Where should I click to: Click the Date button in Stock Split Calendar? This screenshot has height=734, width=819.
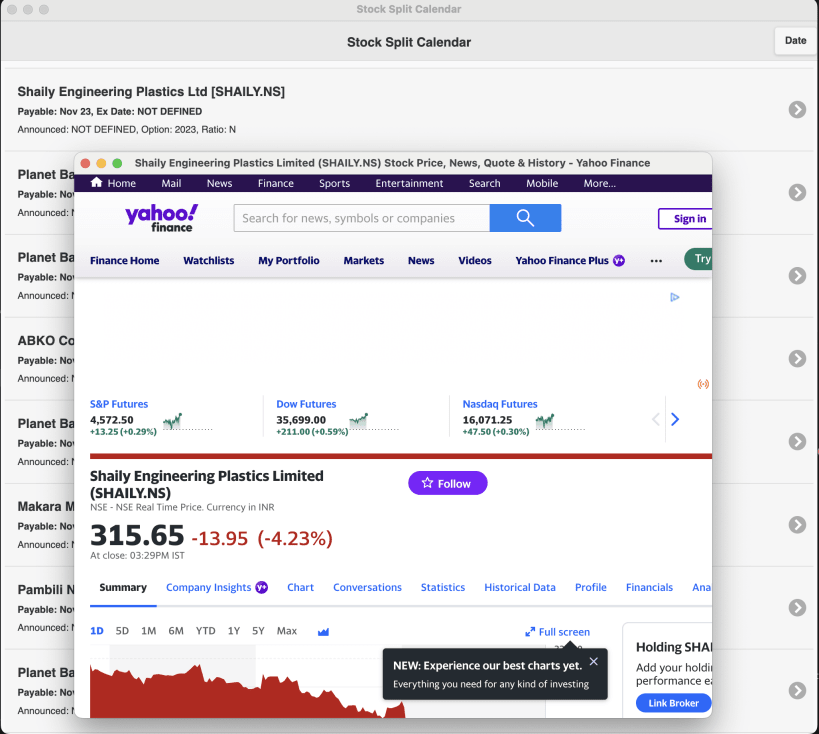pos(795,41)
